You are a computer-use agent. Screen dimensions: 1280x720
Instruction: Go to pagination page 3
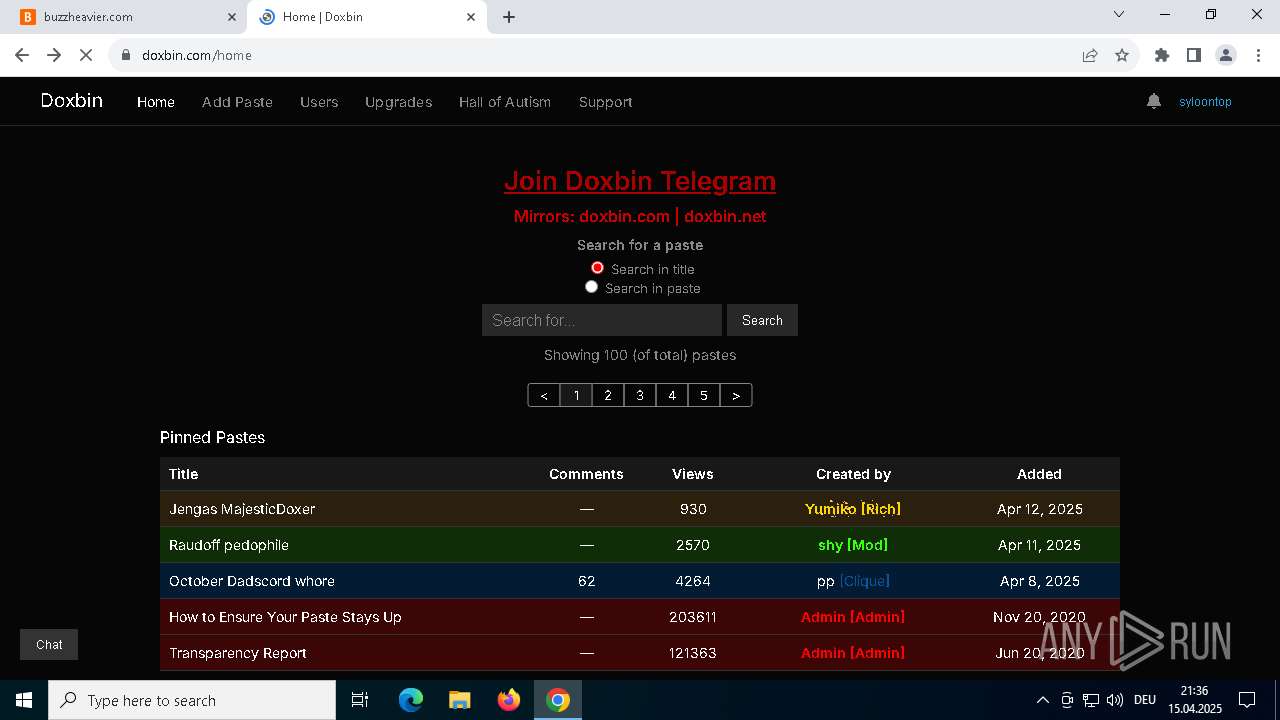click(x=640, y=395)
